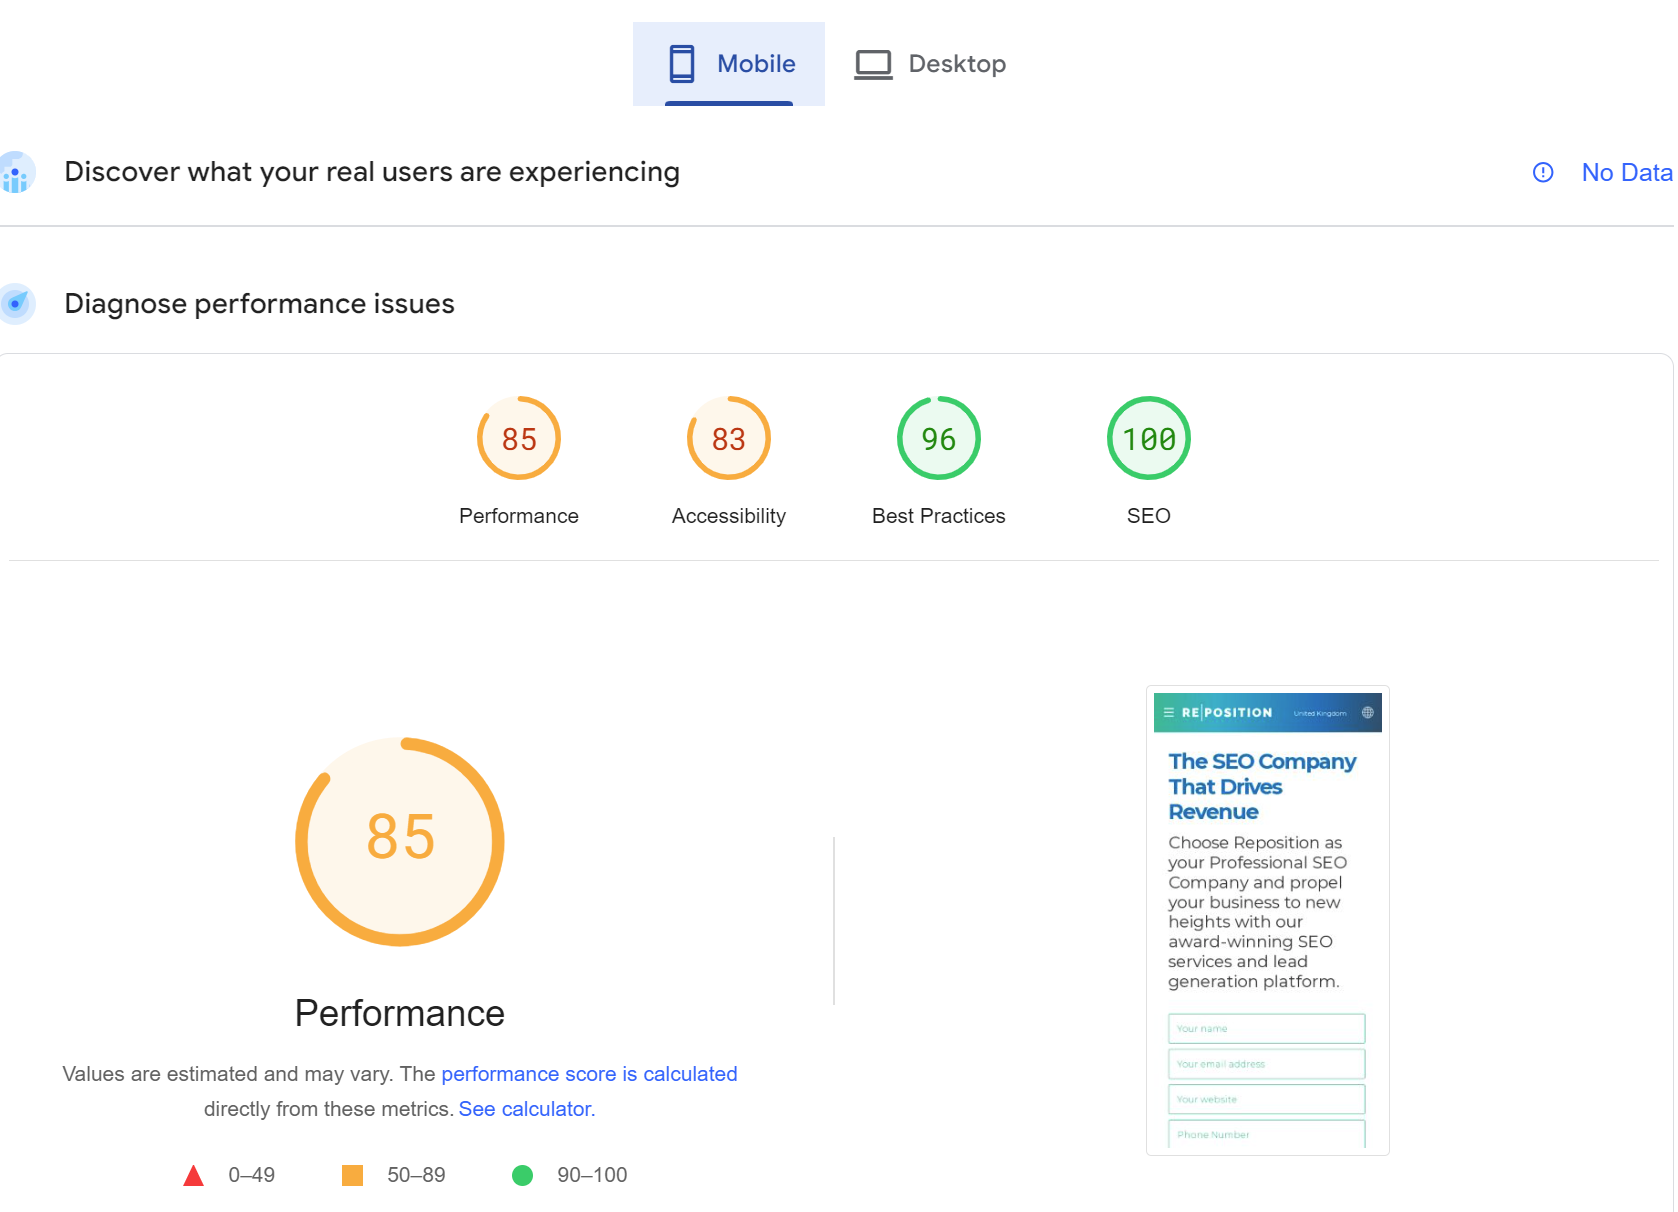Click the desktop laptop icon
1678x1212 pixels.
[873, 65]
